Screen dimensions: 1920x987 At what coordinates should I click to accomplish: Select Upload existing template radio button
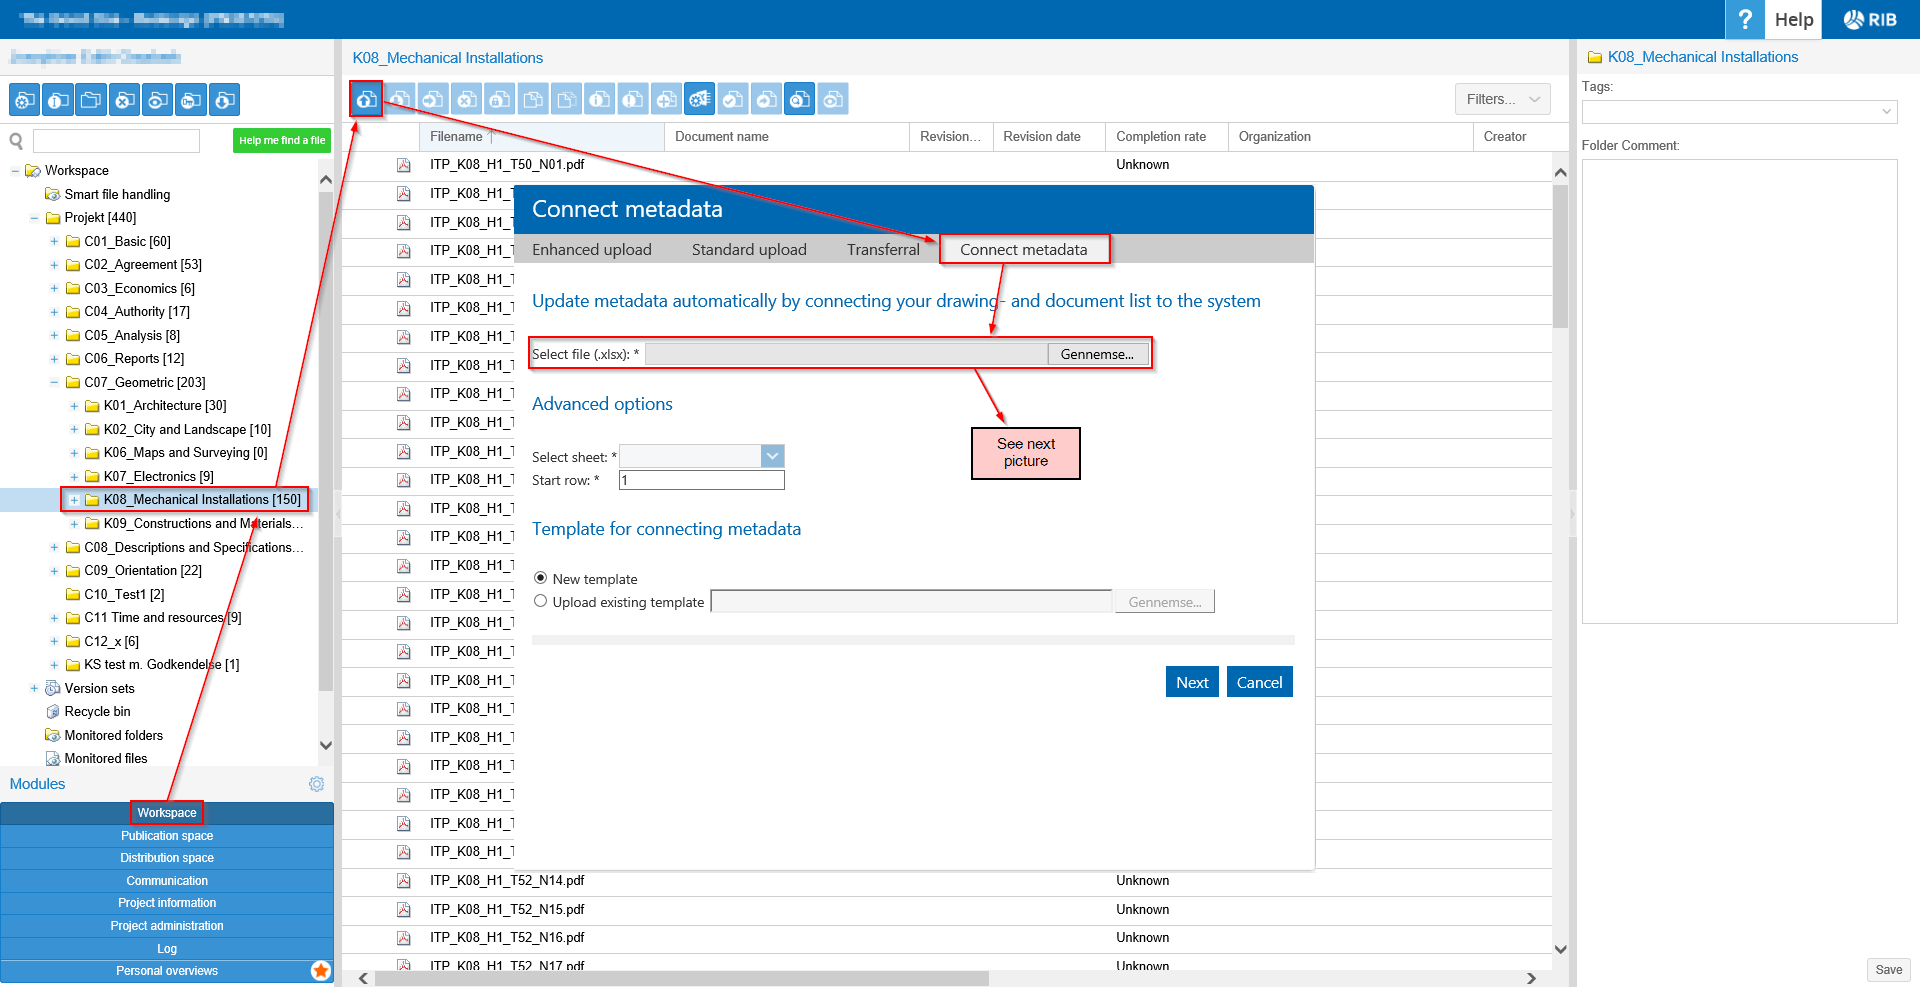pos(541,601)
